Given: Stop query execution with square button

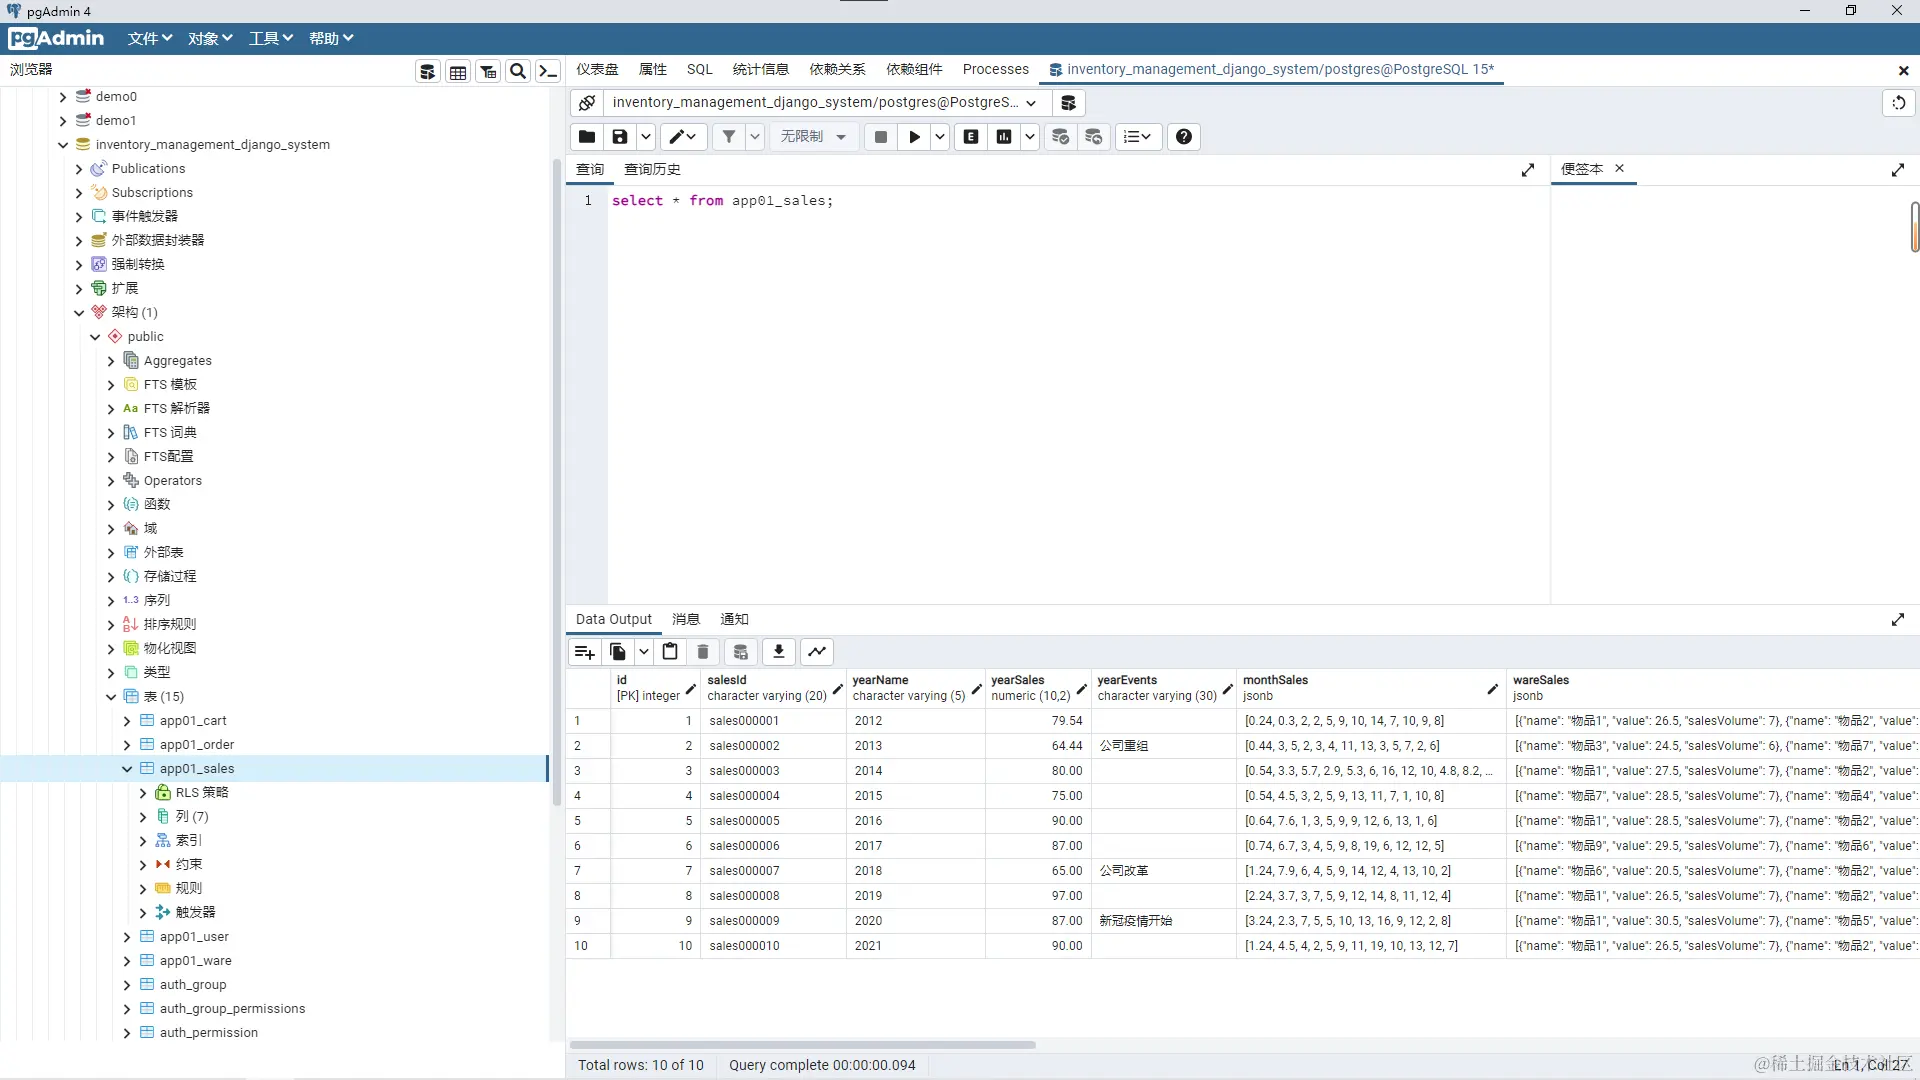Looking at the screenshot, I should [881, 137].
